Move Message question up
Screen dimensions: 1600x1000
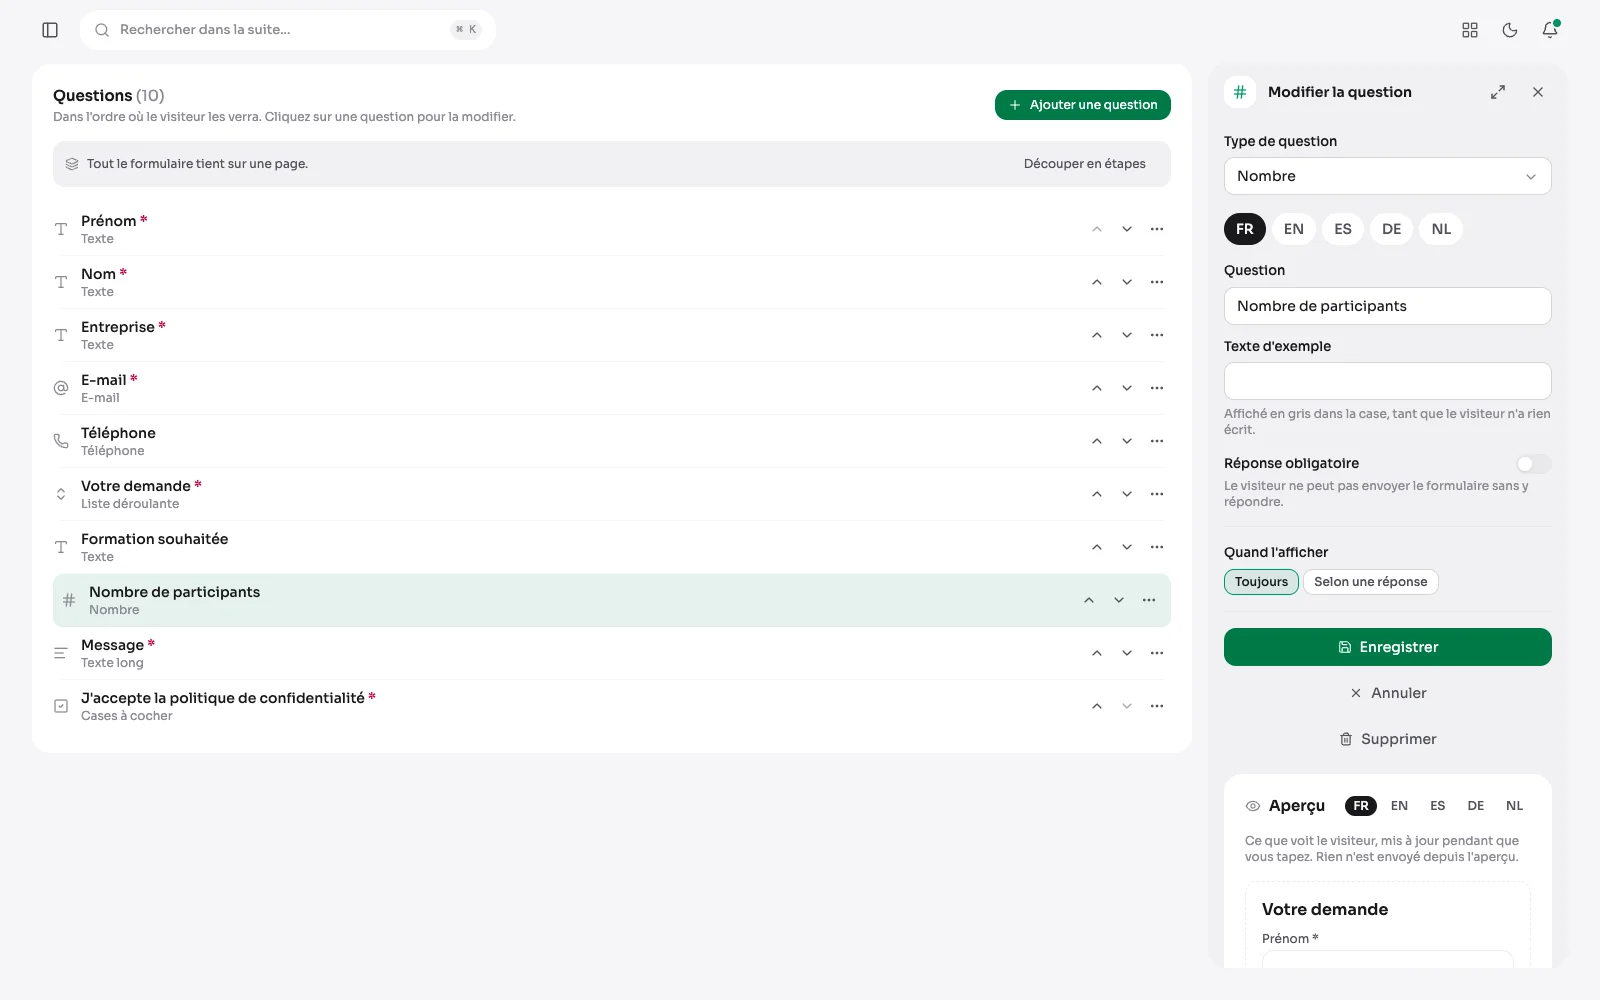(x=1097, y=653)
